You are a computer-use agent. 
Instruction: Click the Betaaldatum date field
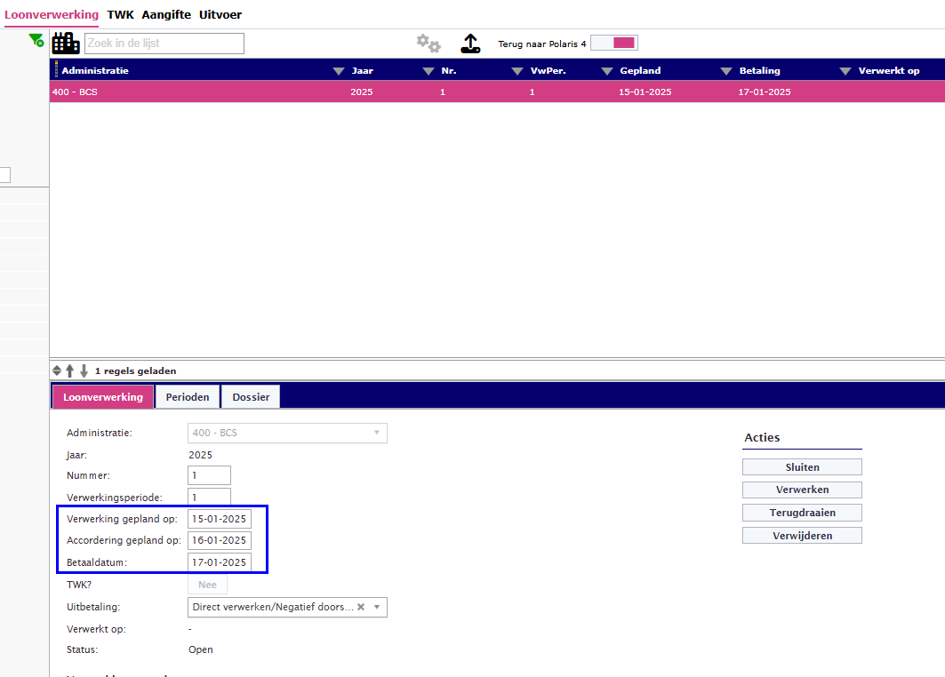[x=219, y=562]
